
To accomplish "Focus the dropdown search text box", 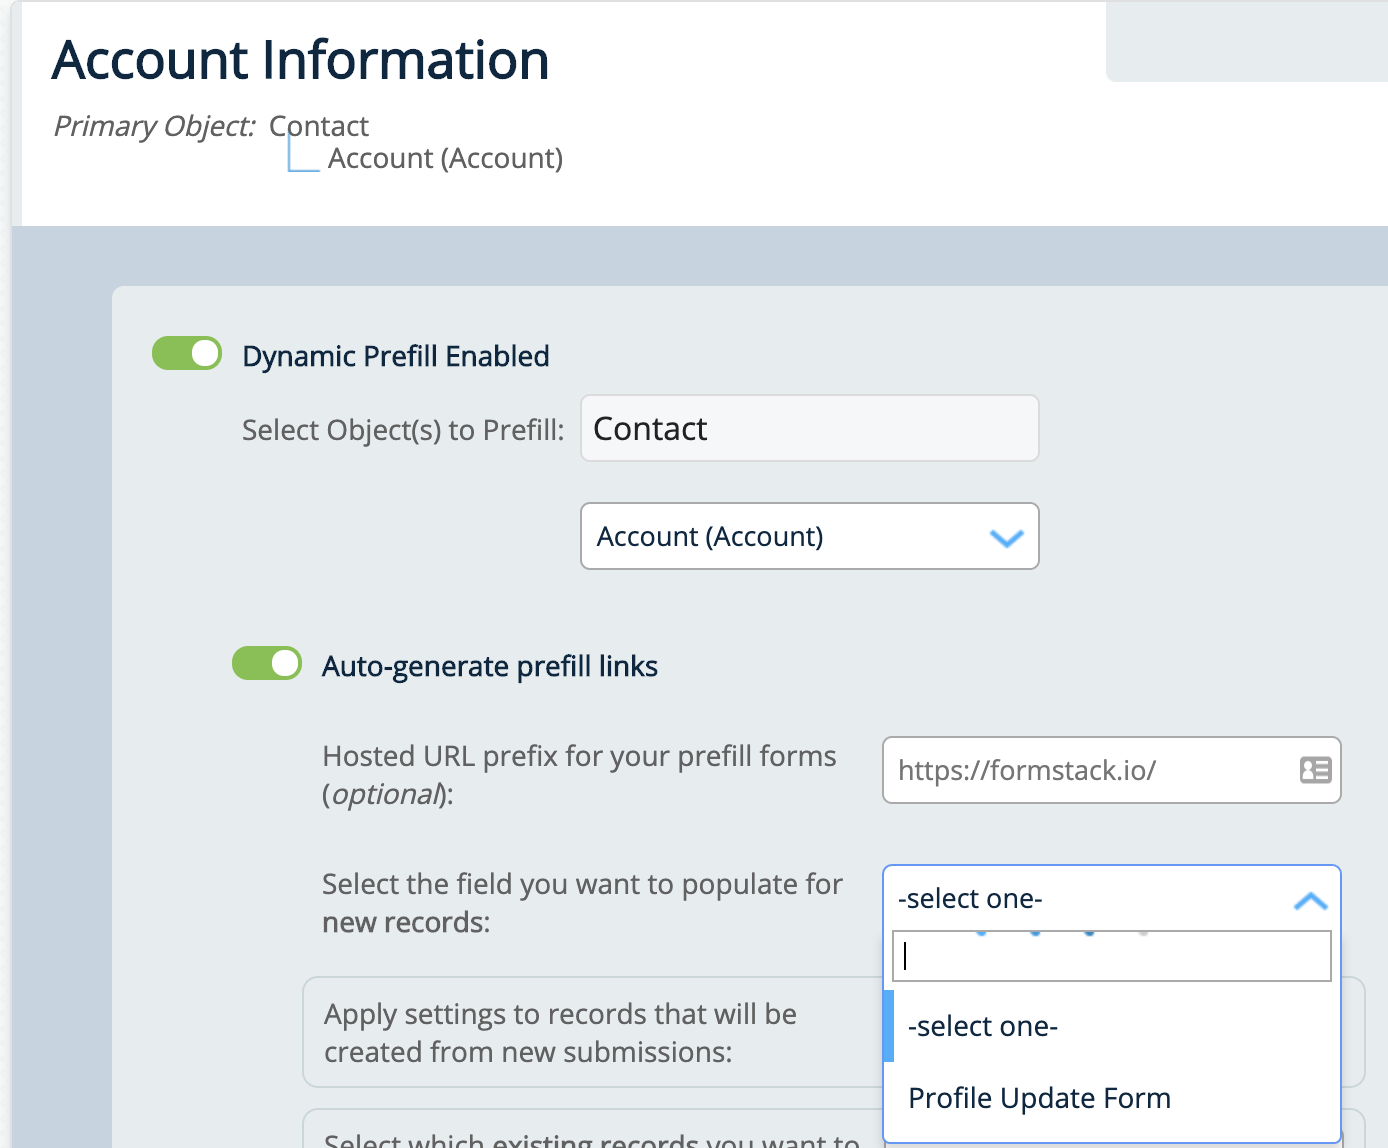I will (x=1111, y=957).
